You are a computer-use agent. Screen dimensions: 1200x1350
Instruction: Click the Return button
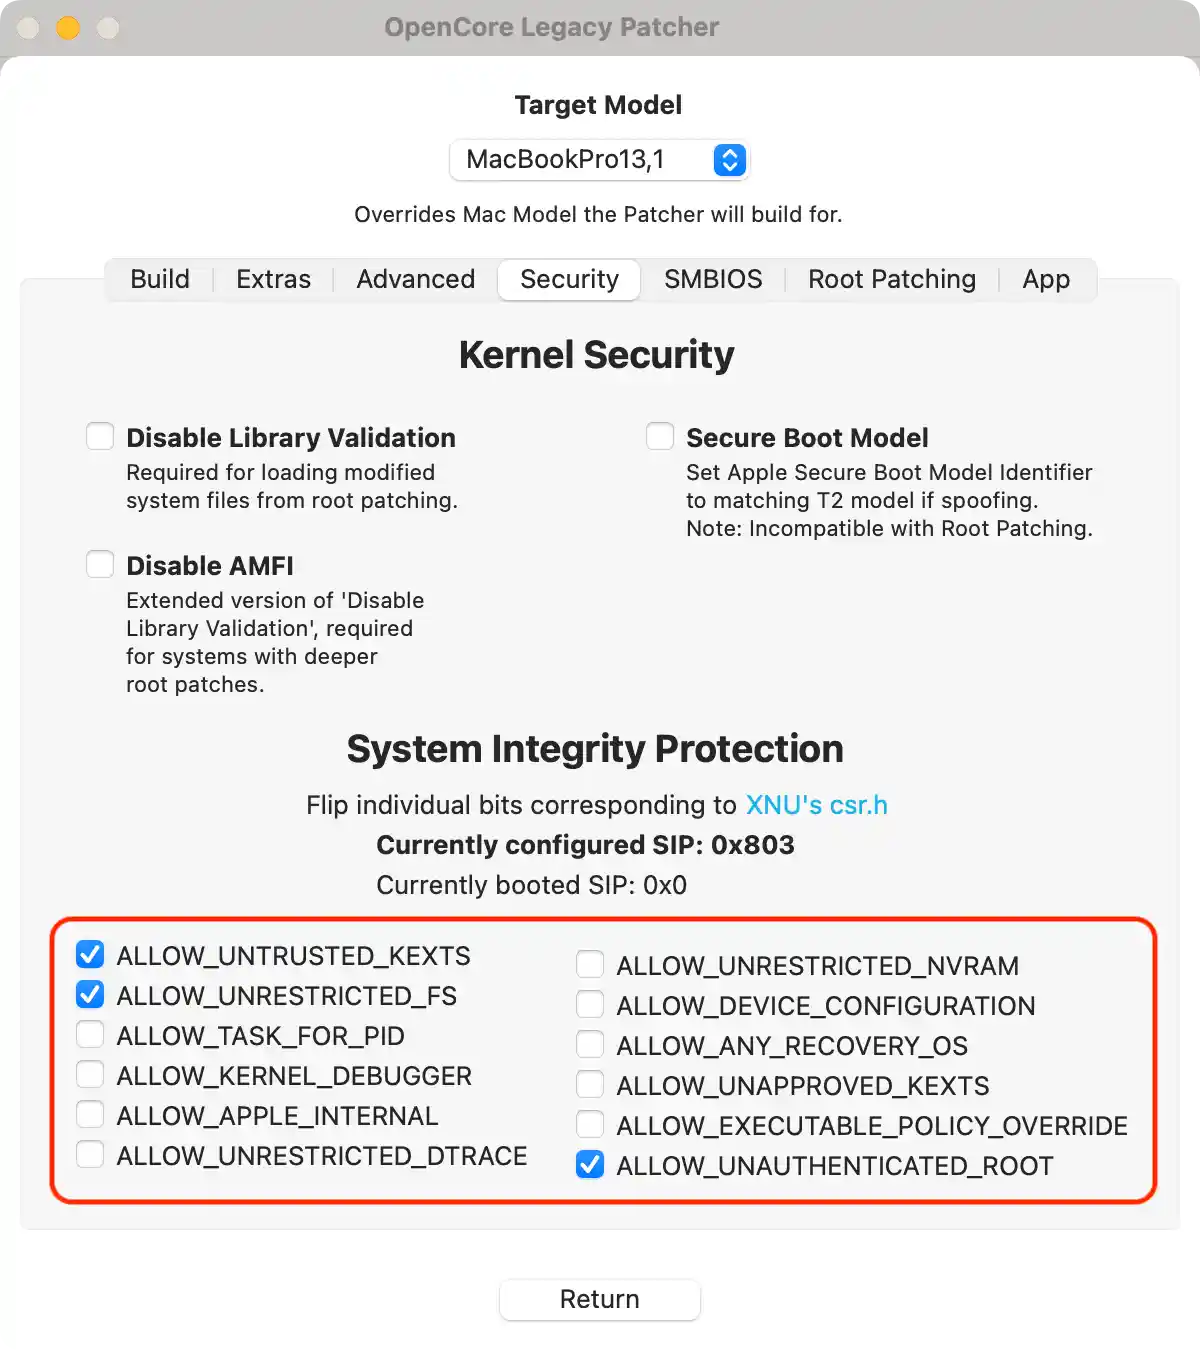pyautogui.click(x=600, y=1299)
